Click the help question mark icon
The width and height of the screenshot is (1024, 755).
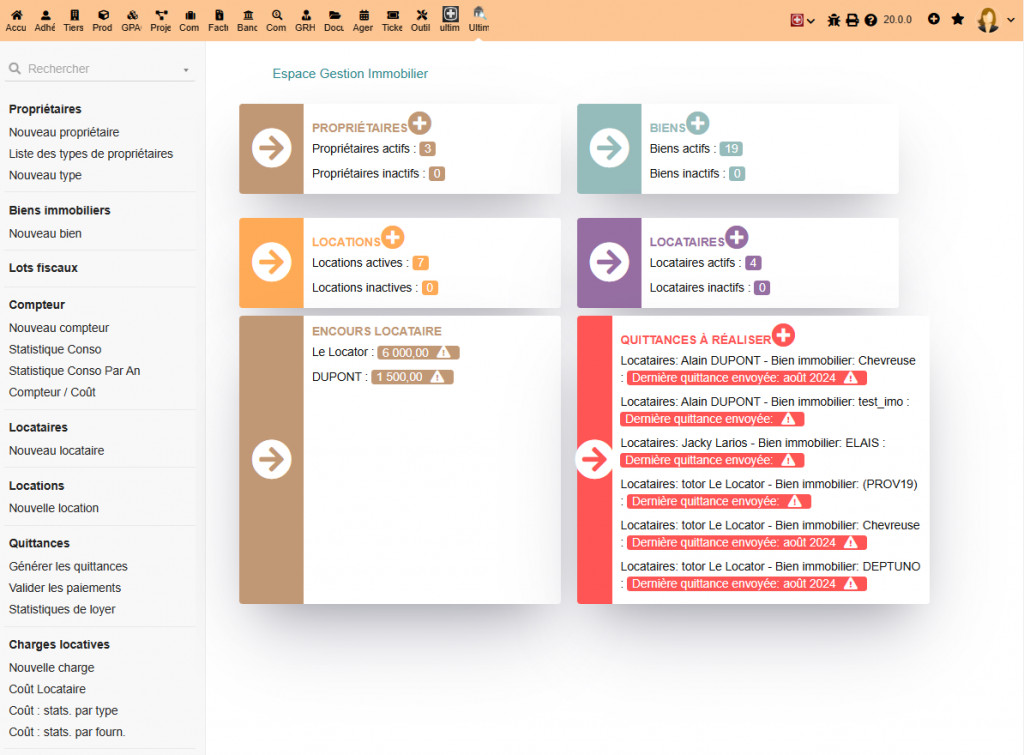pyautogui.click(x=871, y=20)
